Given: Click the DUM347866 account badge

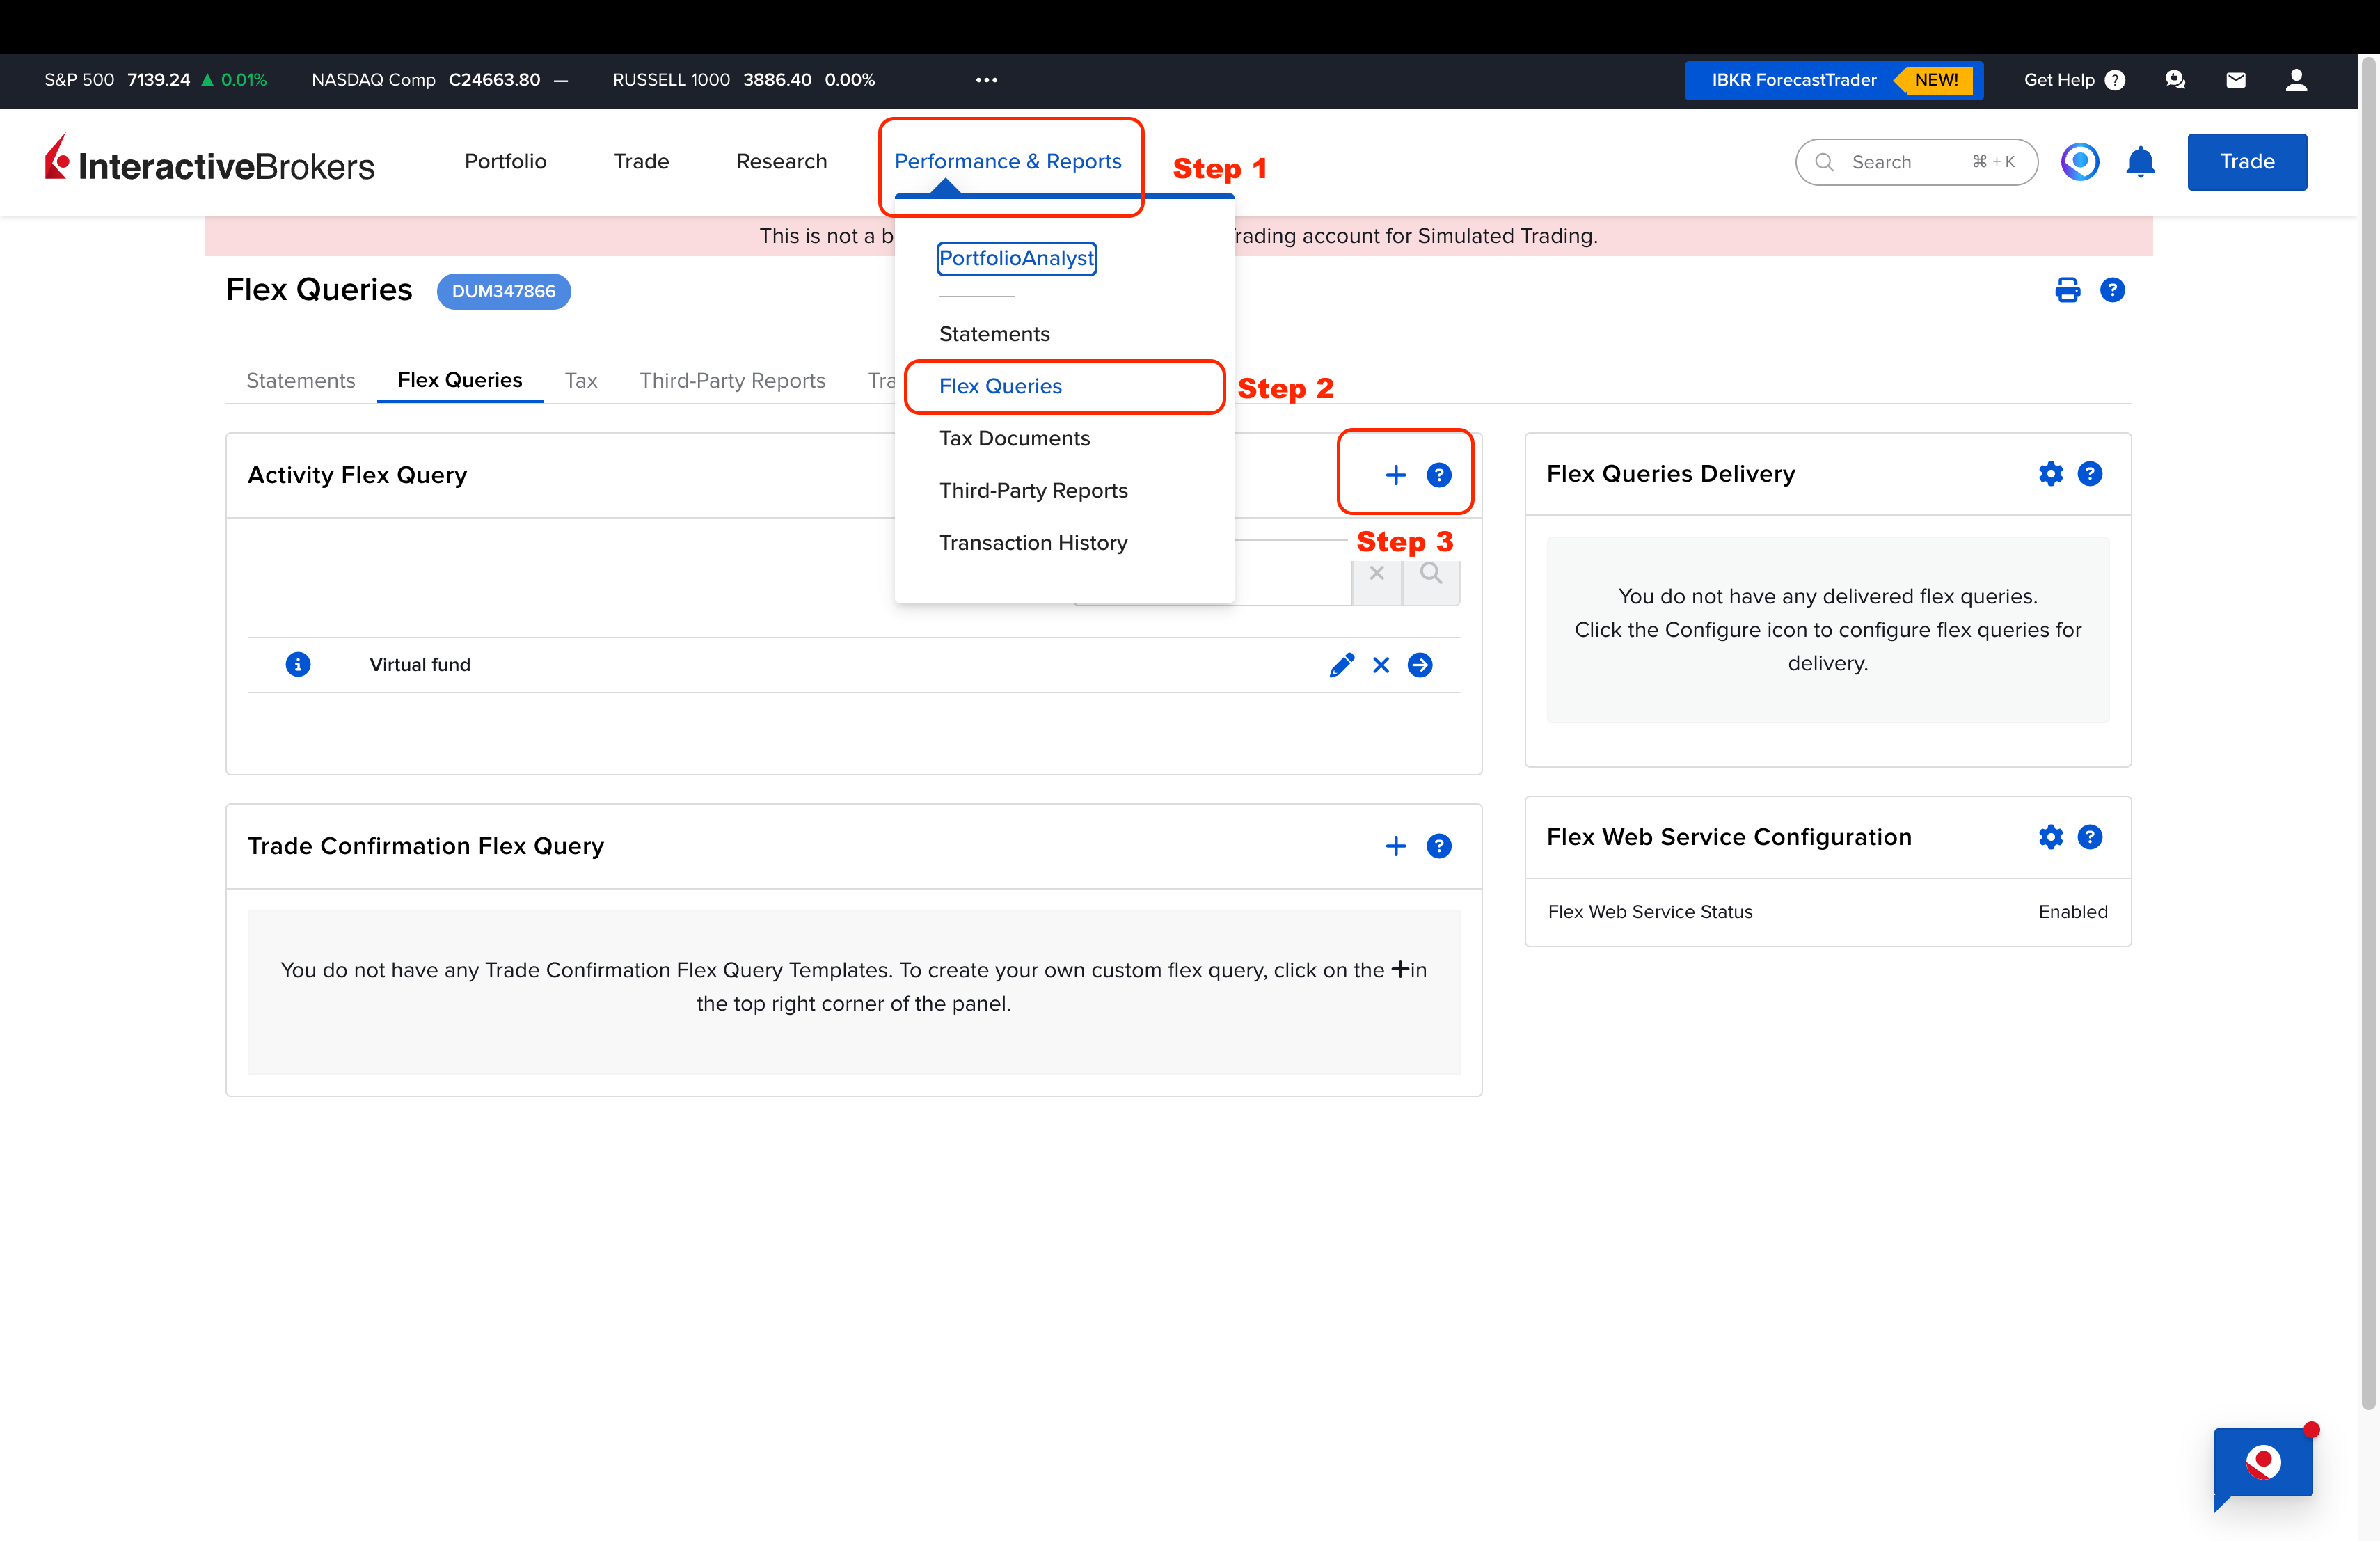Looking at the screenshot, I should tap(503, 291).
